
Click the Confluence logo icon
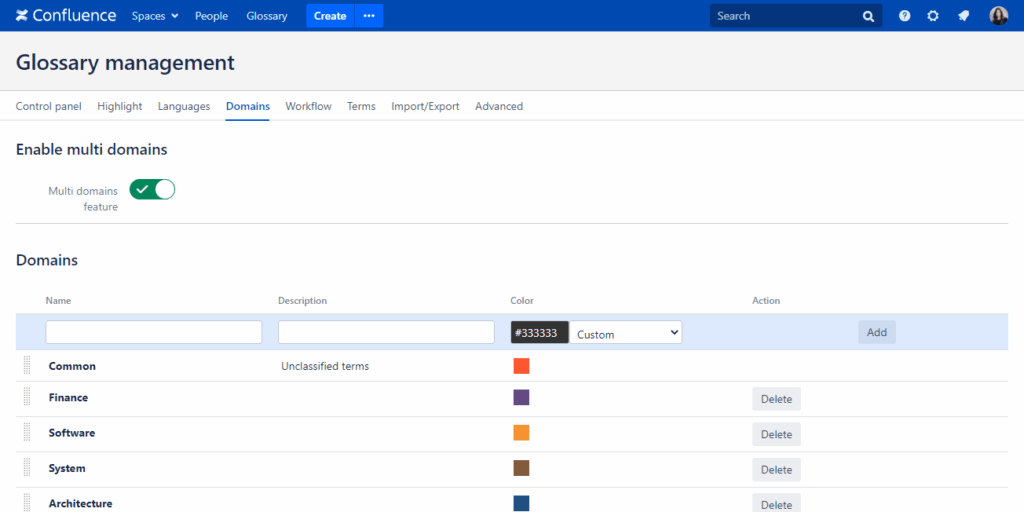(x=22, y=16)
